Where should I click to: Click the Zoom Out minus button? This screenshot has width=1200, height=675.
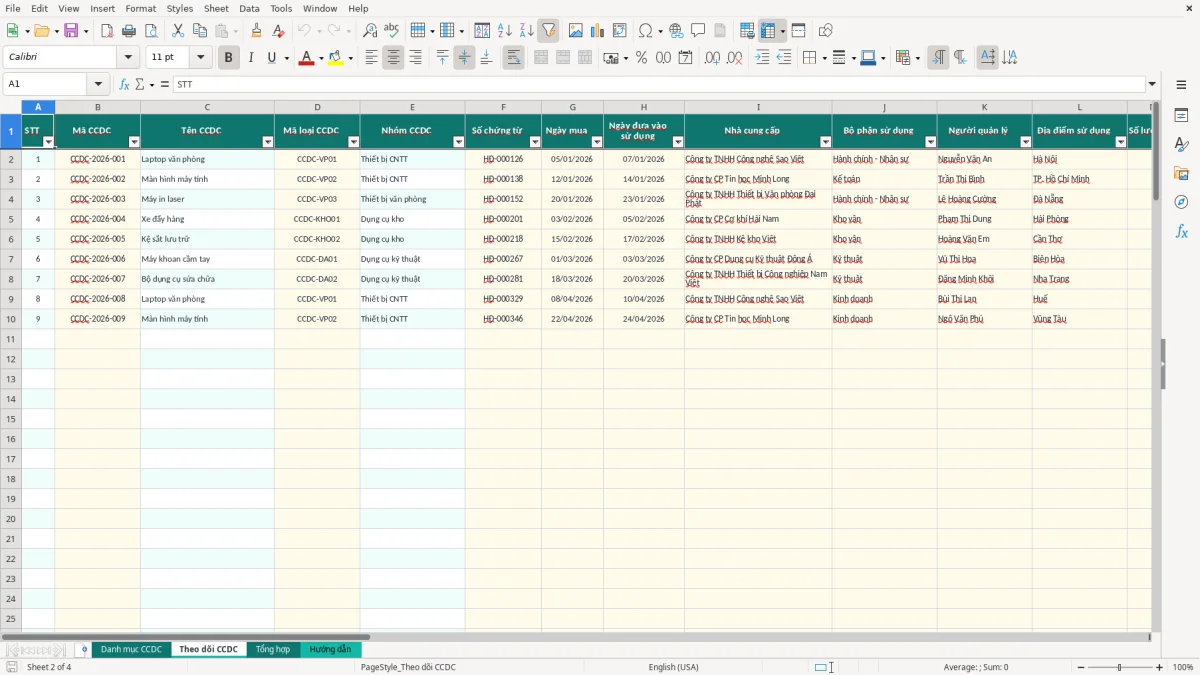point(1080,667)
